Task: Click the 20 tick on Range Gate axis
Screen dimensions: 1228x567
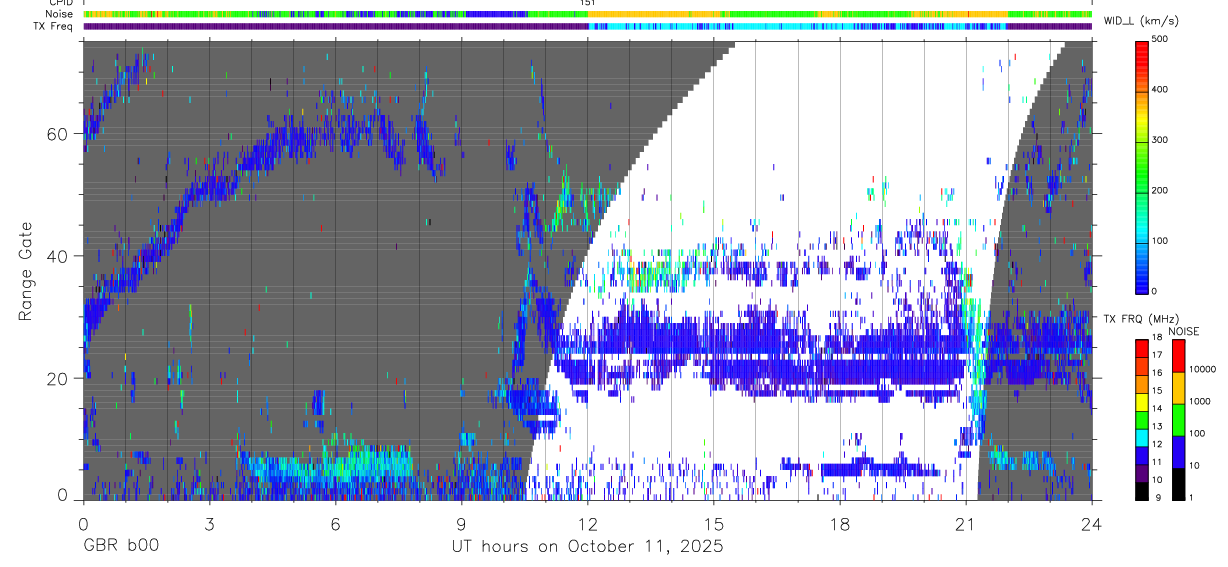Action: click(59, 378)
